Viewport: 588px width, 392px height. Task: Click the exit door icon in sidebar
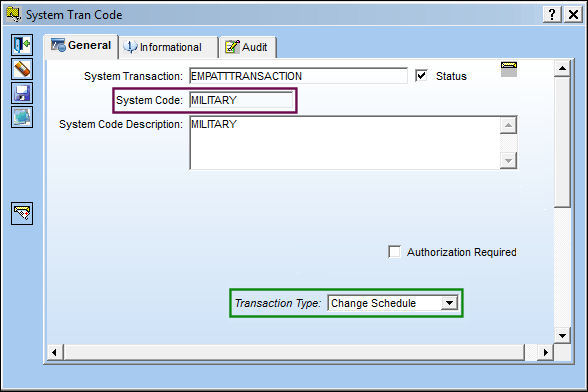click(x=22, y=45)
